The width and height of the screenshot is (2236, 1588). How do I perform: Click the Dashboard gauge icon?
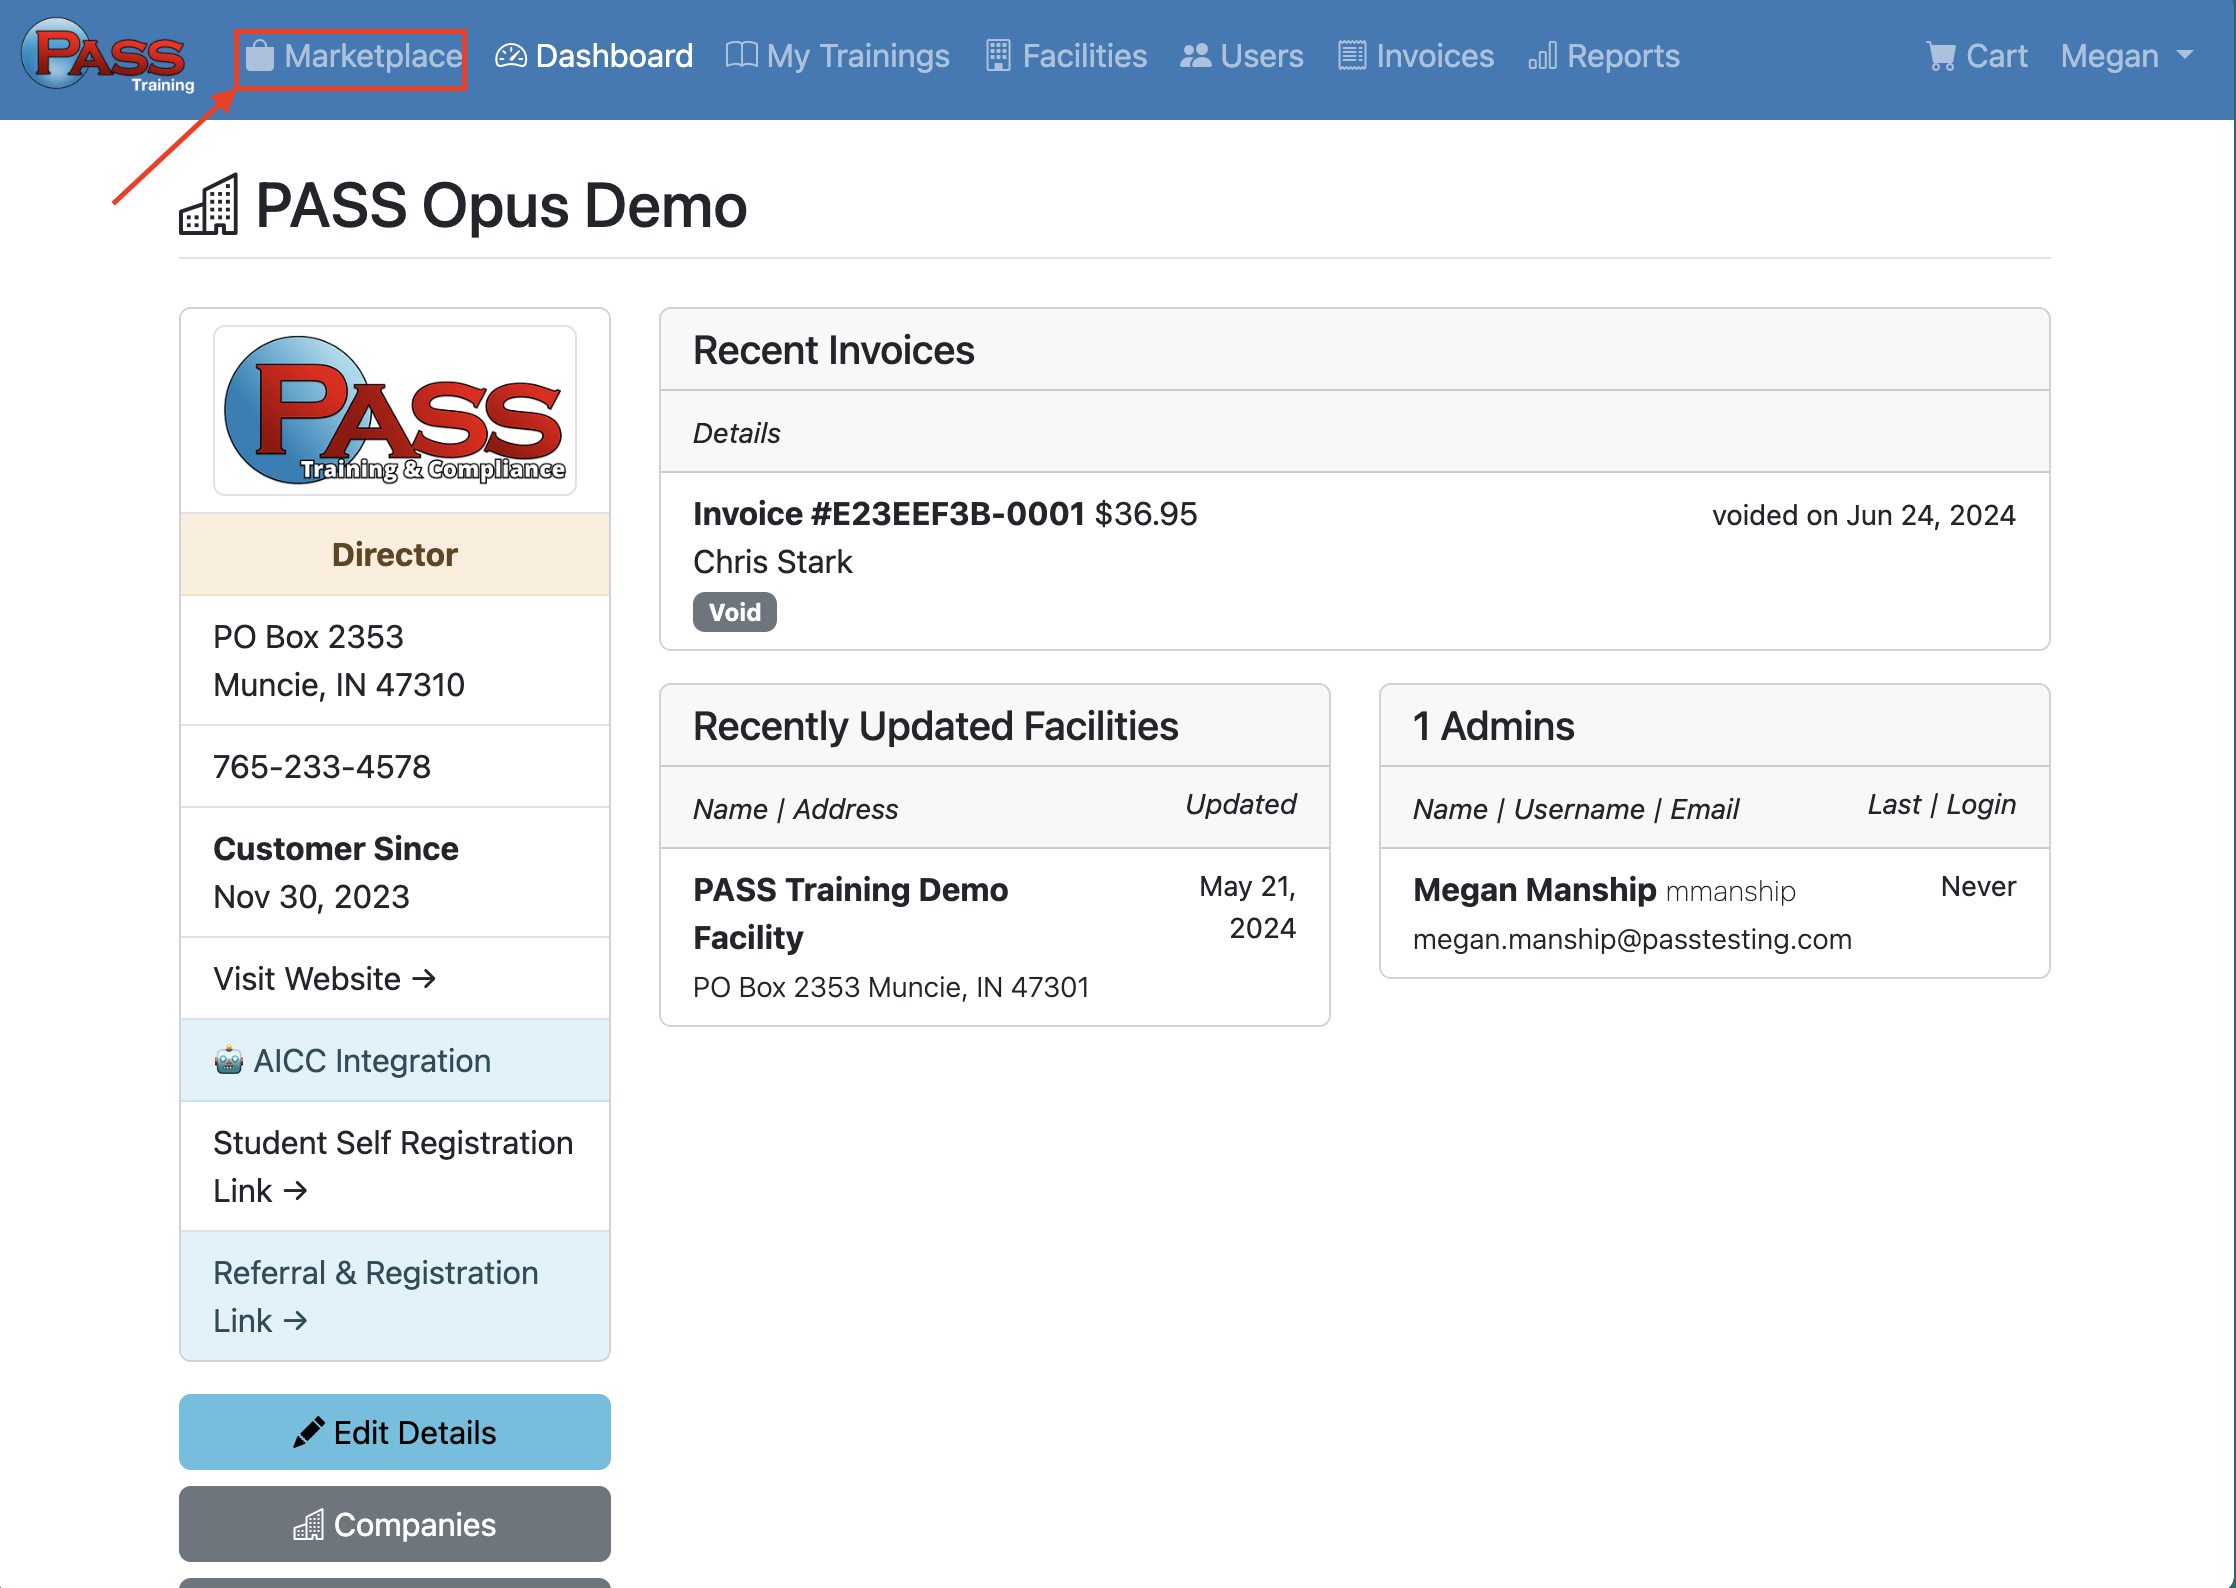510,56
